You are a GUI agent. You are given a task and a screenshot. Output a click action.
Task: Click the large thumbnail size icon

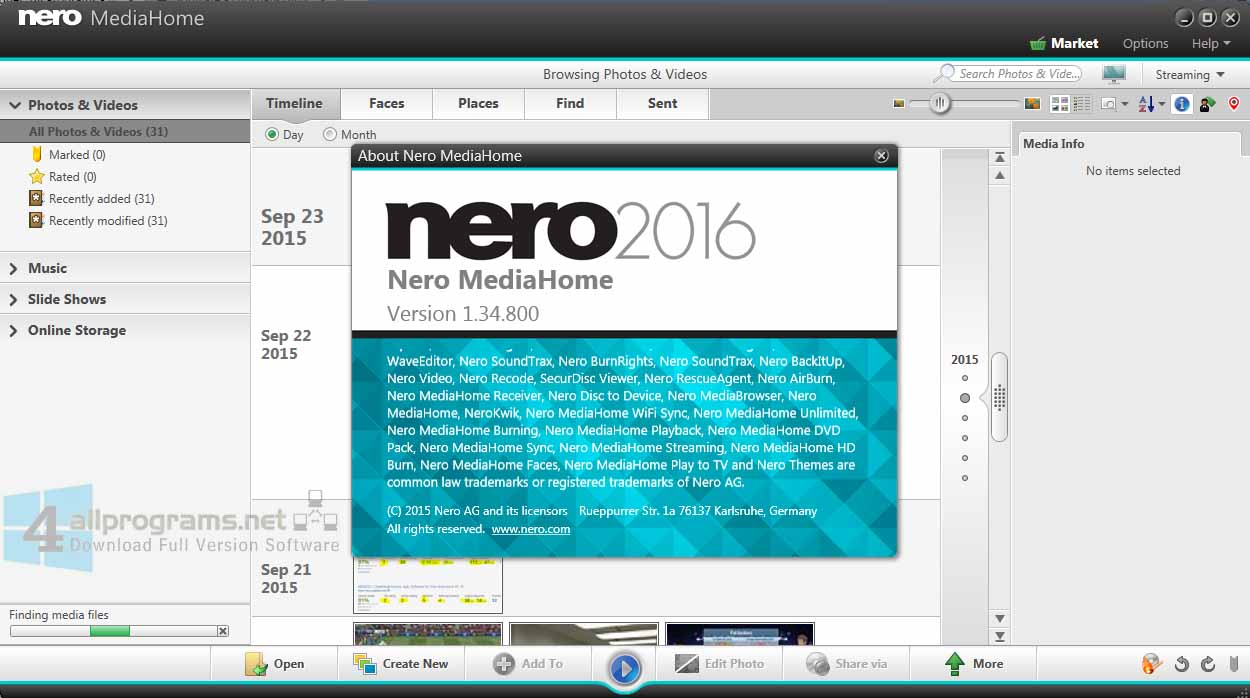pyautogui.click(x=1033, y=104)
